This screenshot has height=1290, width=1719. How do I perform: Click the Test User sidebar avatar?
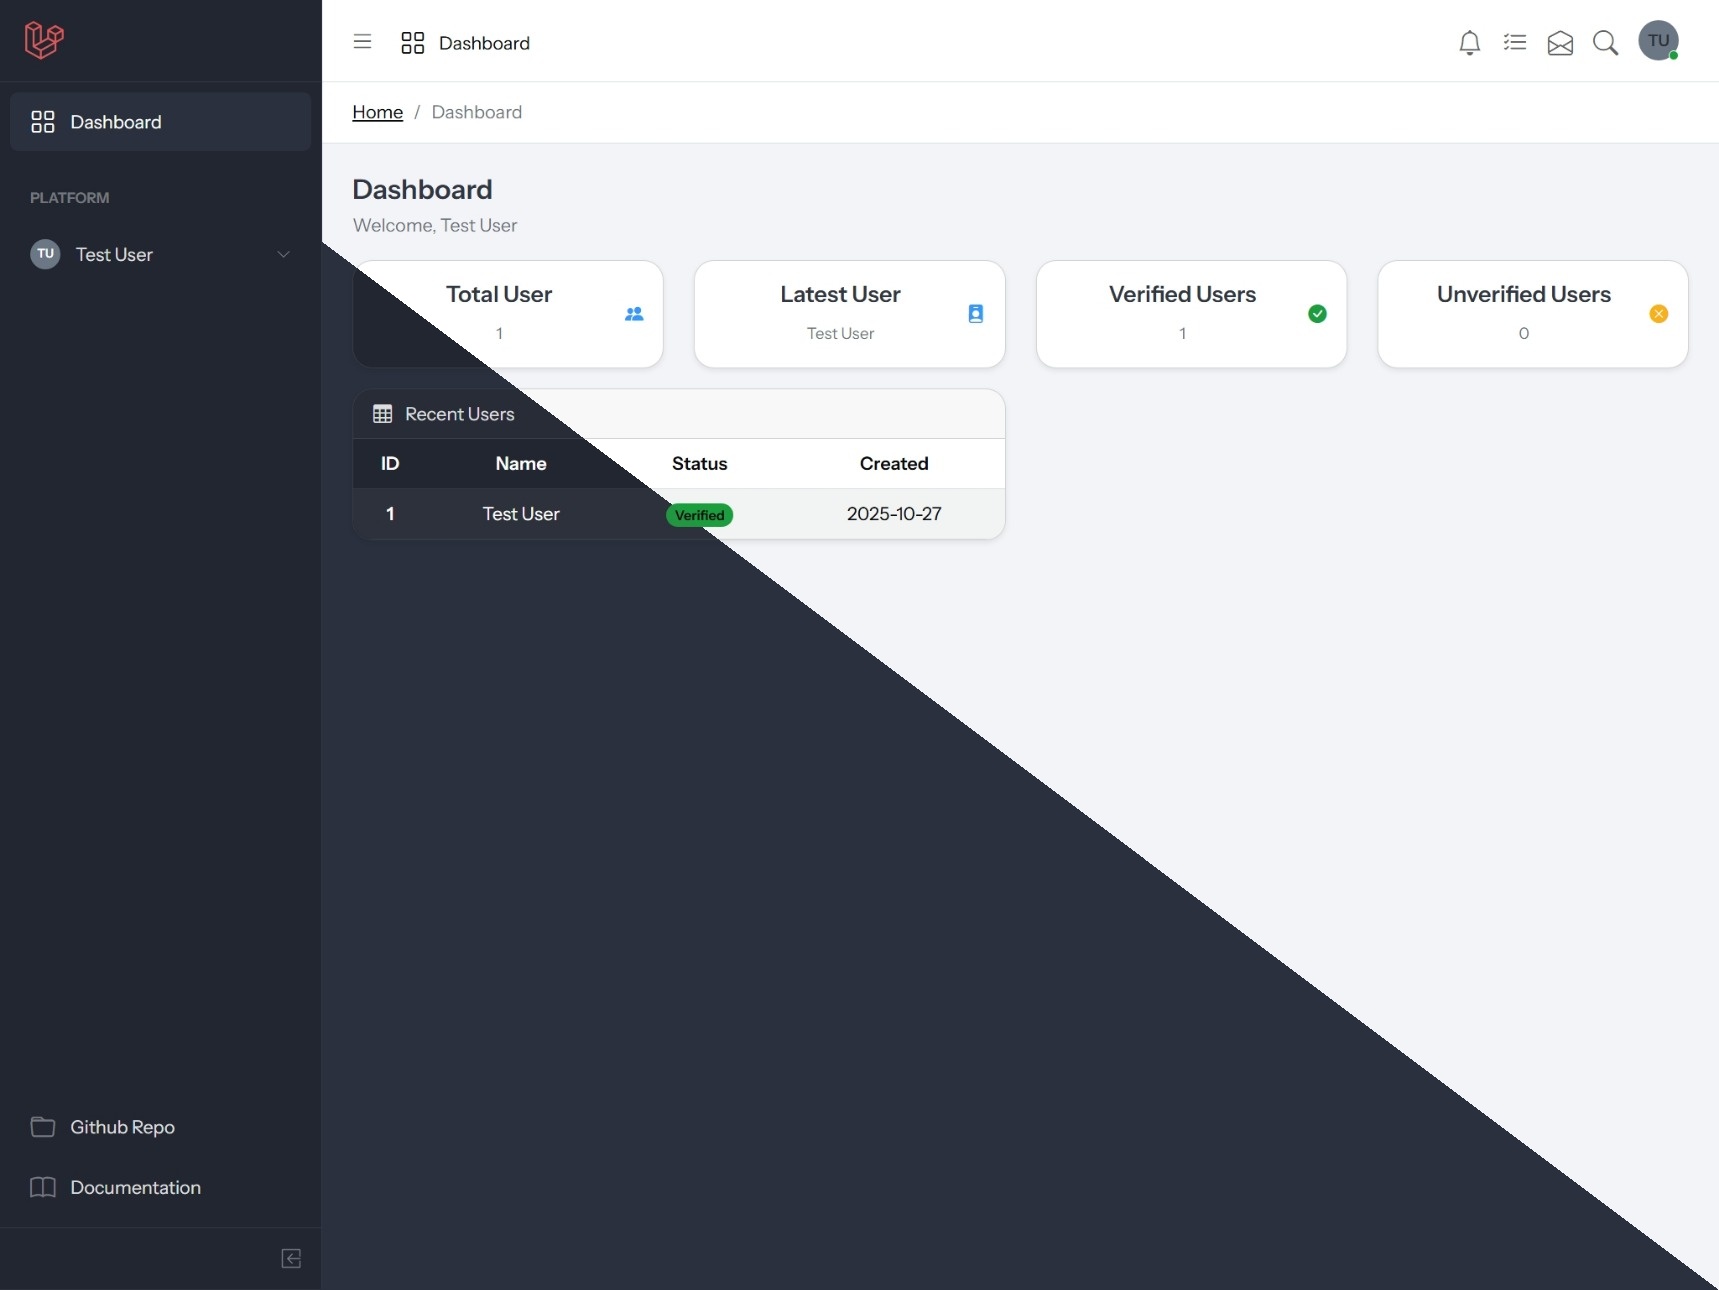point(45,254)
